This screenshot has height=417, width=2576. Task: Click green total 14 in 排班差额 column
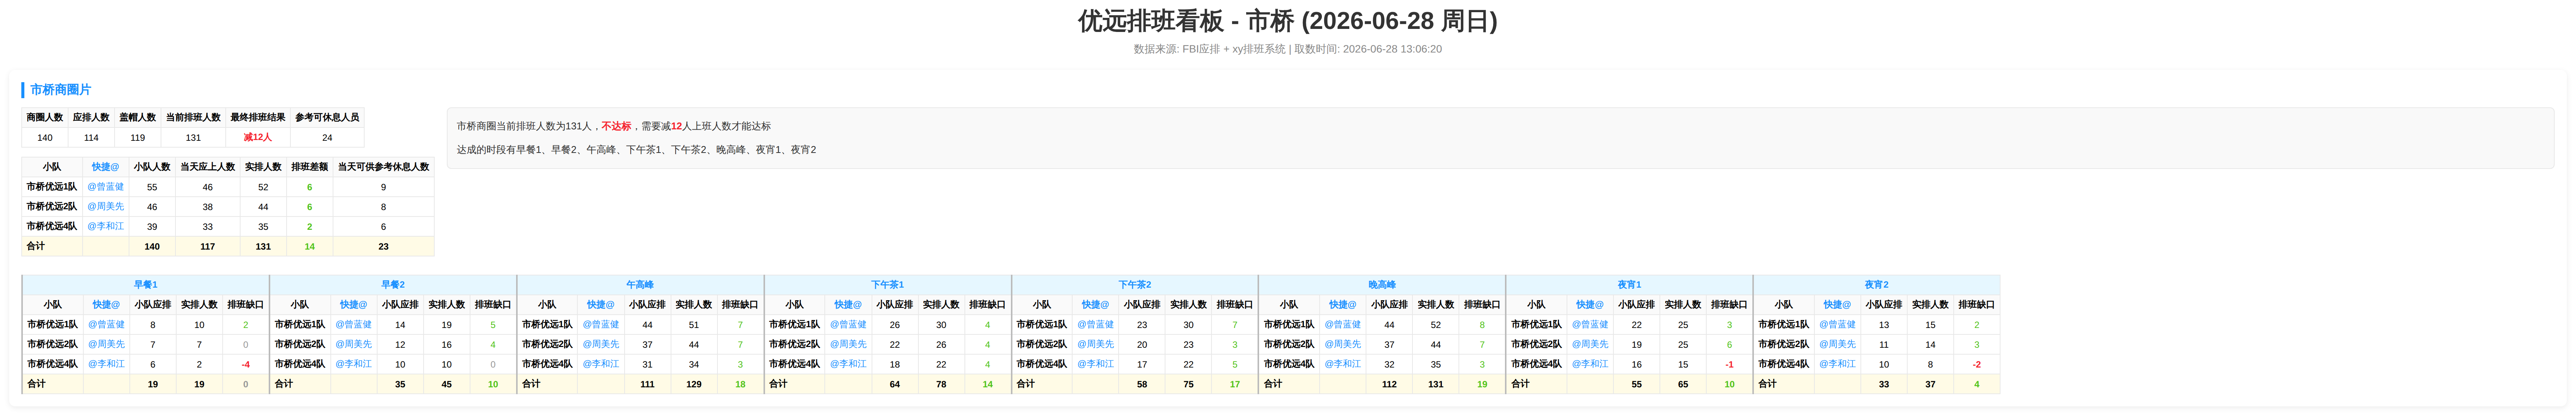pyautogui.click(x=310, y=247)
